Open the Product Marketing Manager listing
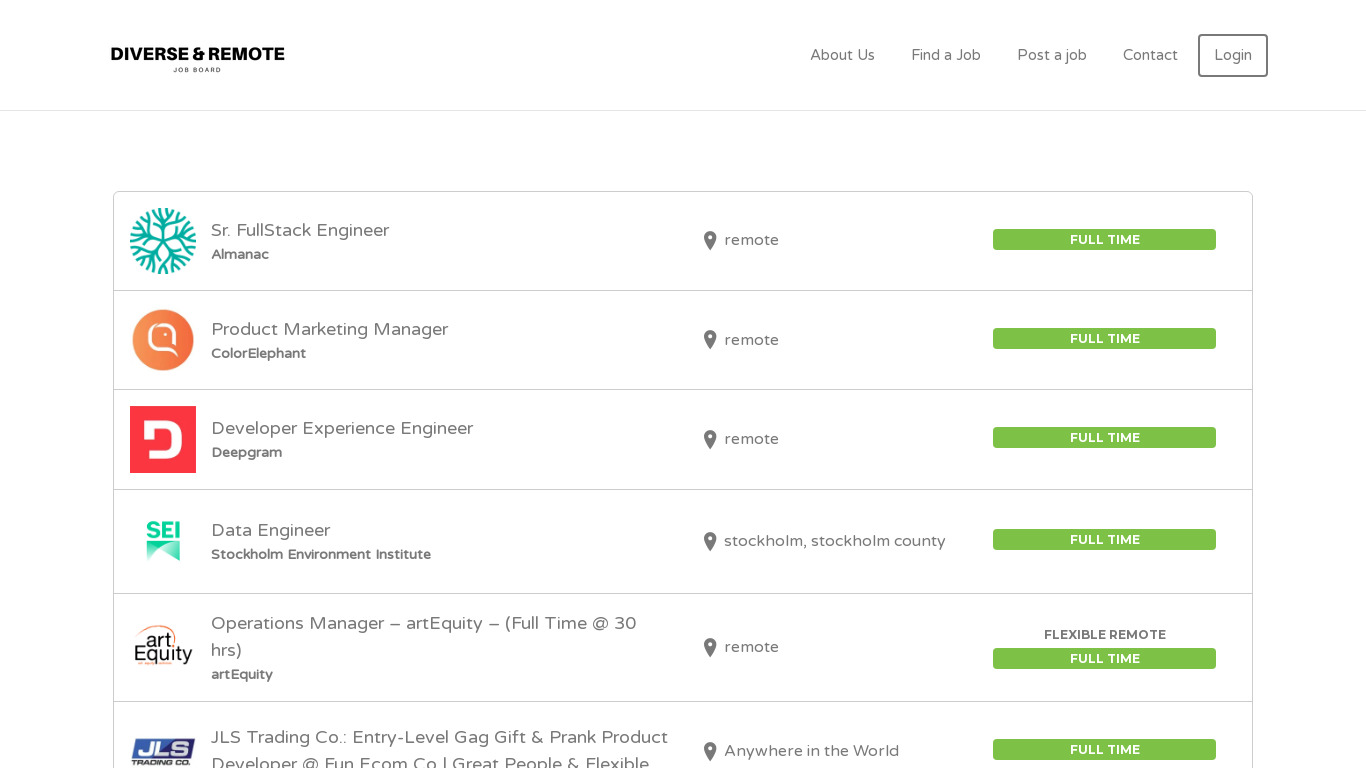The height and width of the screenshot is (768, 1366). (x=329, y=329)
